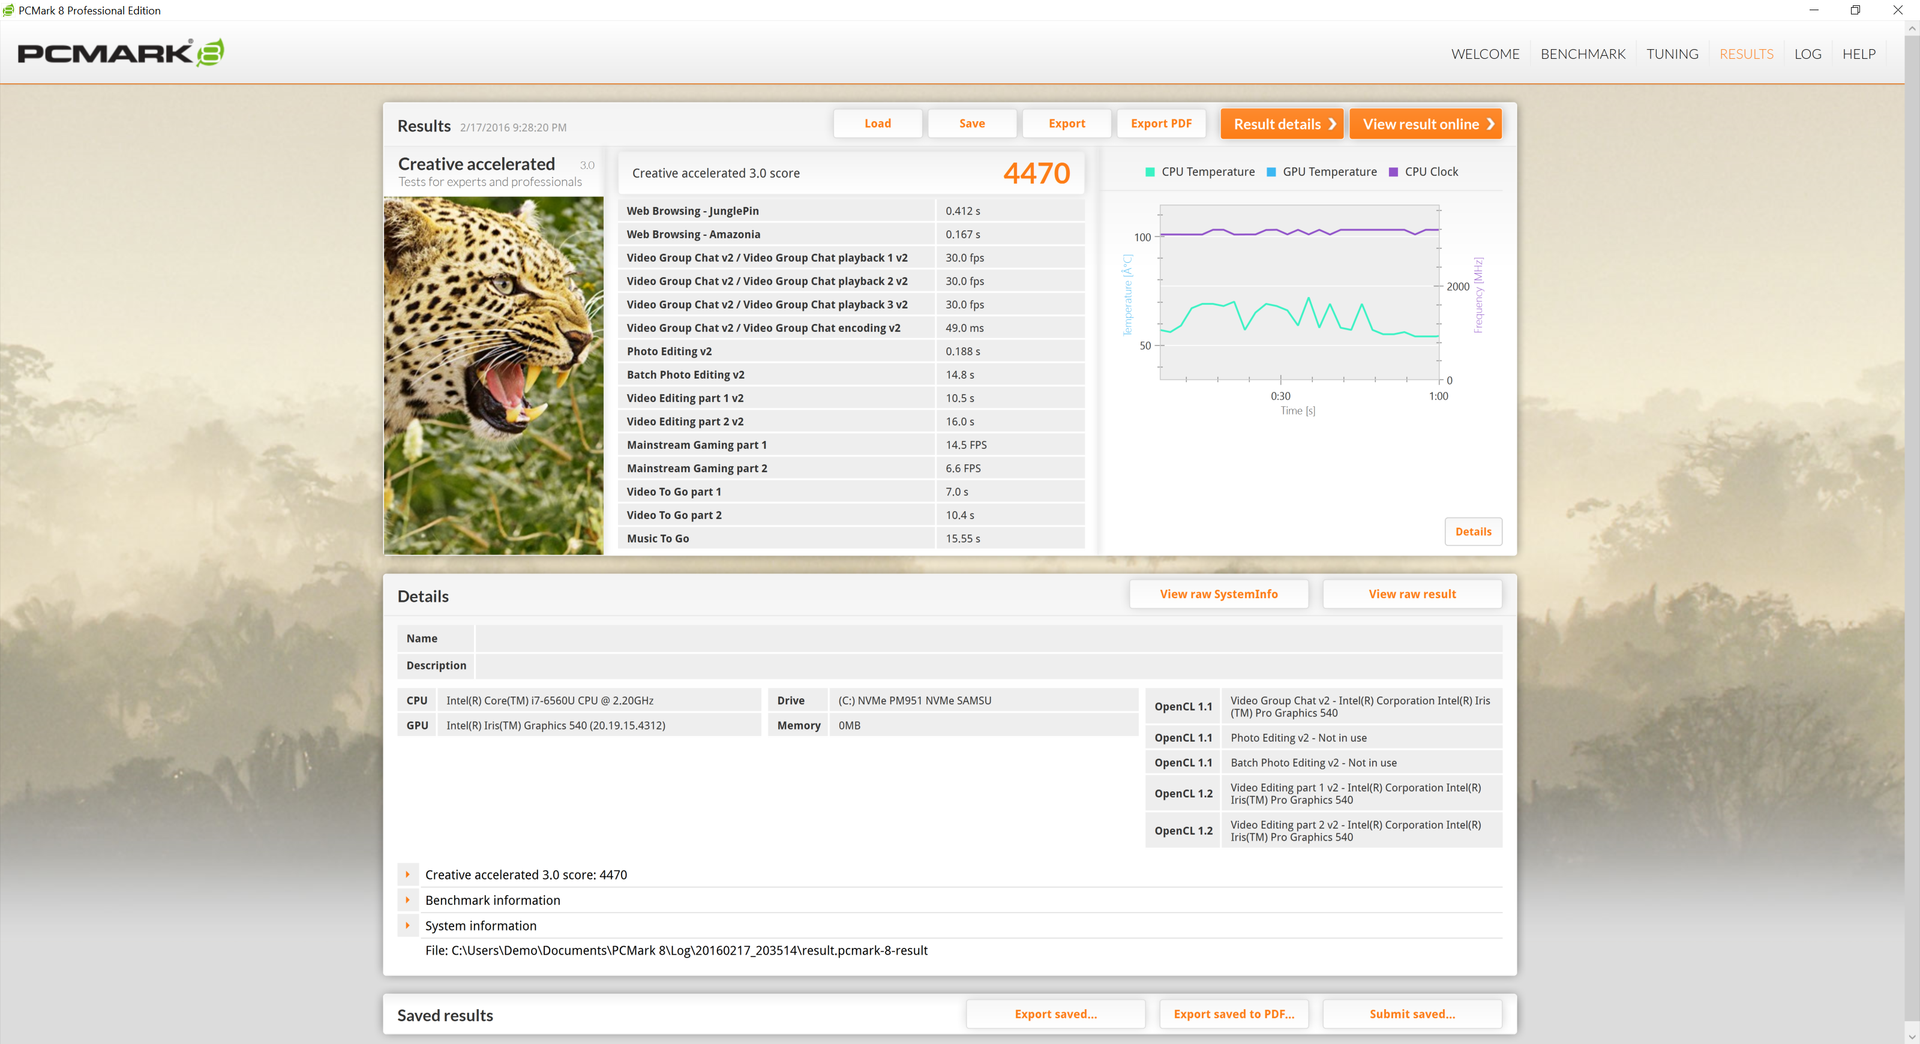
Task: Select Video Editing part 2 v2 row
Action: click(851, 421)
